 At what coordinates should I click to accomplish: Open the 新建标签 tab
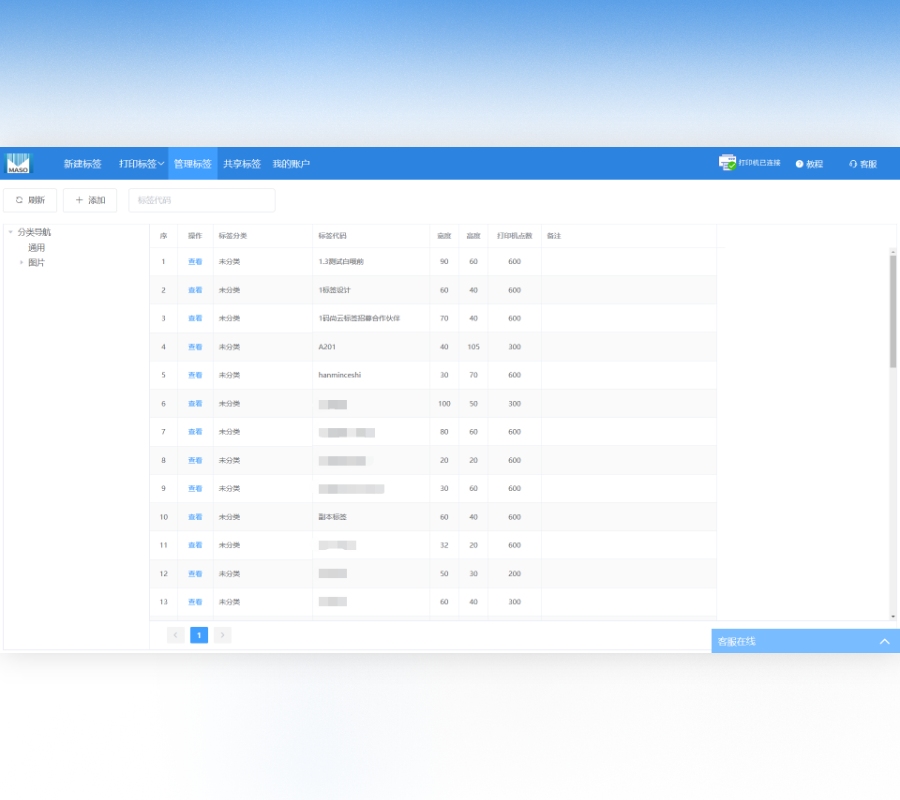pyautogui.click(x=83, y=164)
